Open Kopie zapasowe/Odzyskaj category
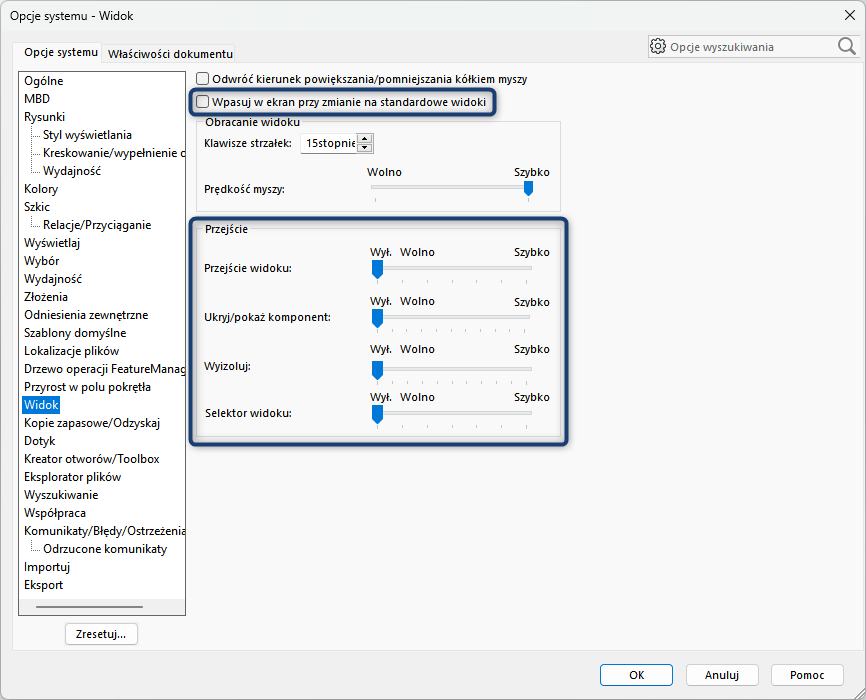This screenshot has height=700, width=866. [92, 423]
